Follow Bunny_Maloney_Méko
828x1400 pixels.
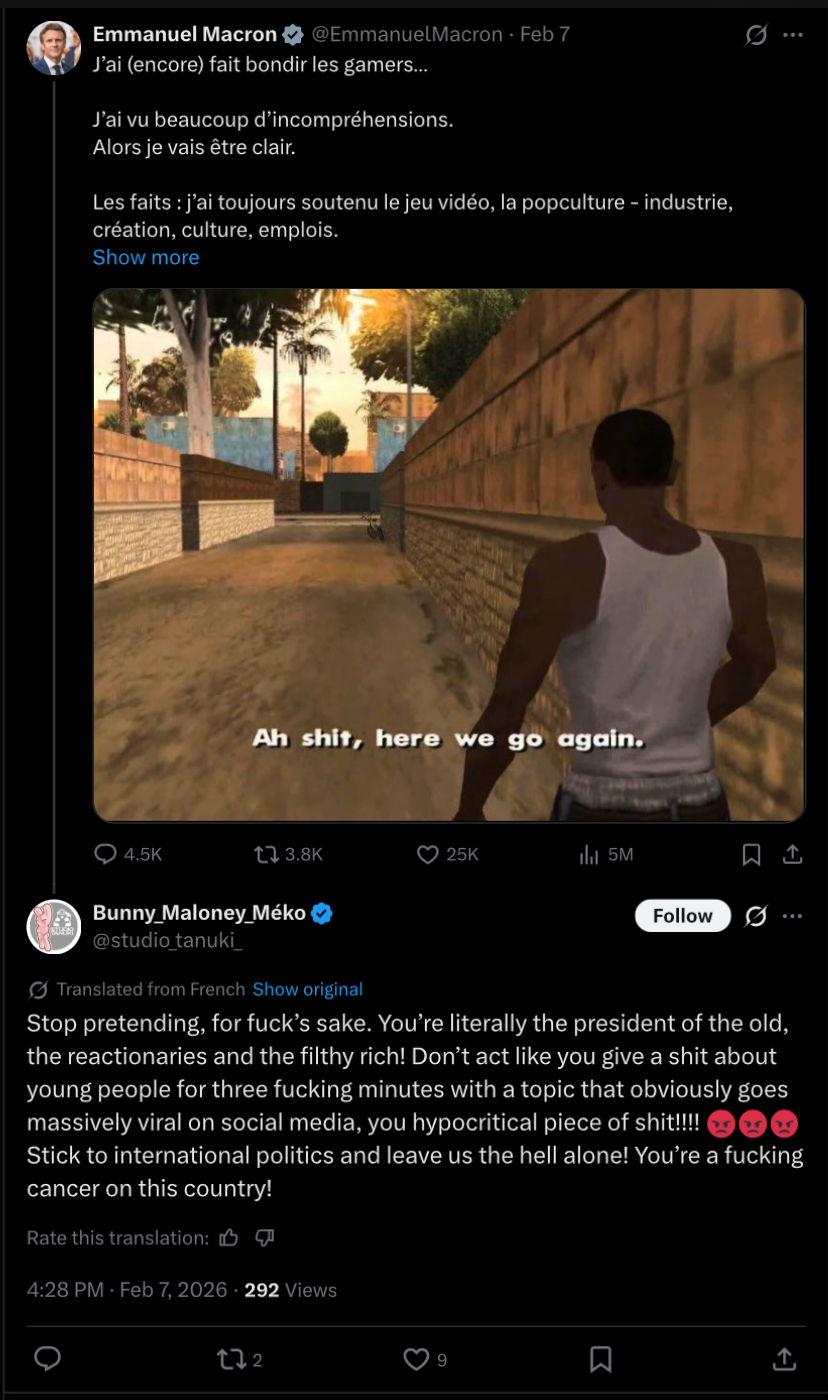coord(683,916)
